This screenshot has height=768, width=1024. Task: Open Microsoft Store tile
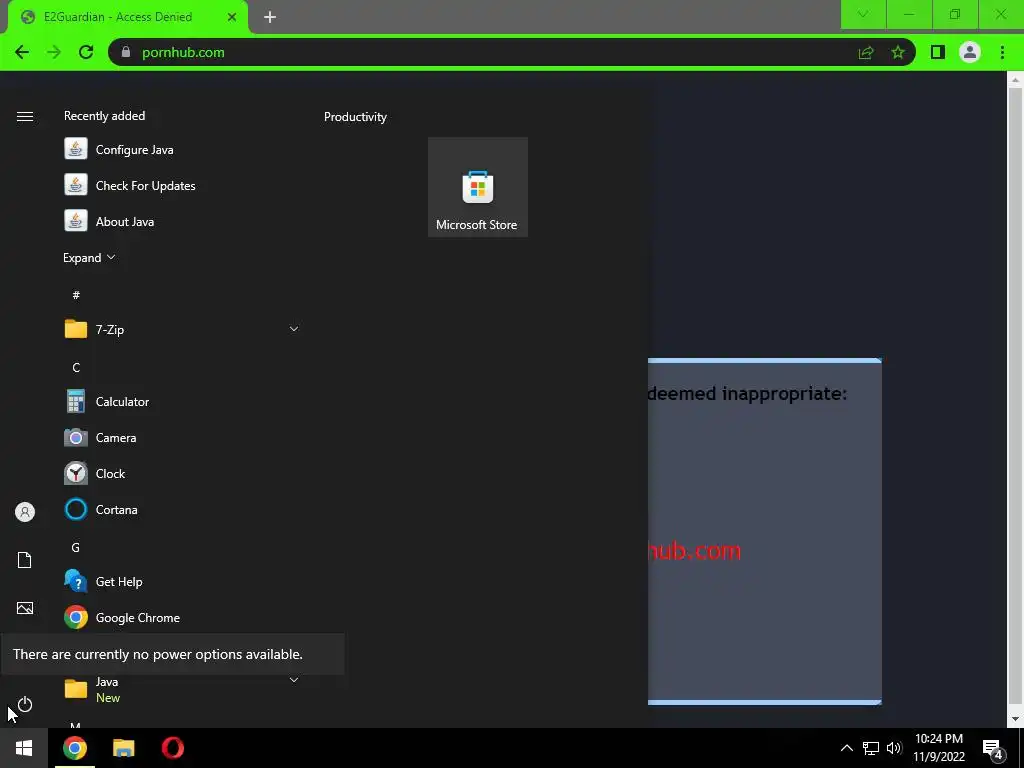(x=477, y=187)
